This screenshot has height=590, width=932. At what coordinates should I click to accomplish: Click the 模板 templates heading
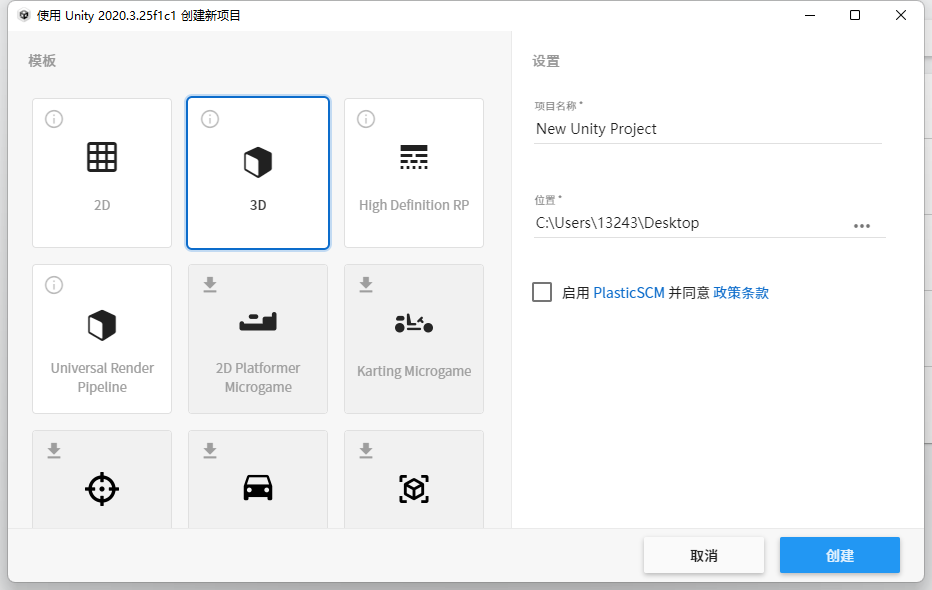pos(42,61)
